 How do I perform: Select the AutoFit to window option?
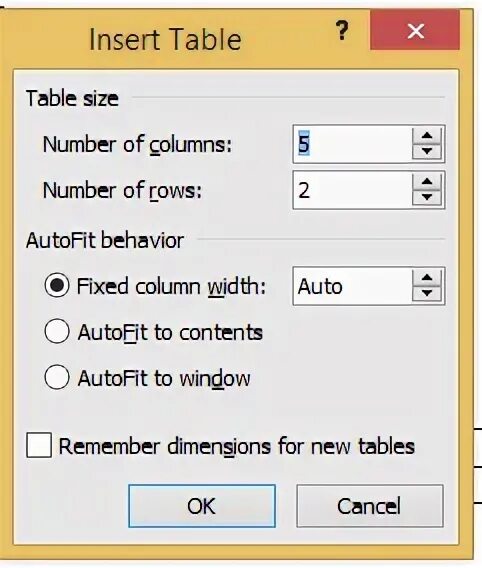[x=57, y=377]
